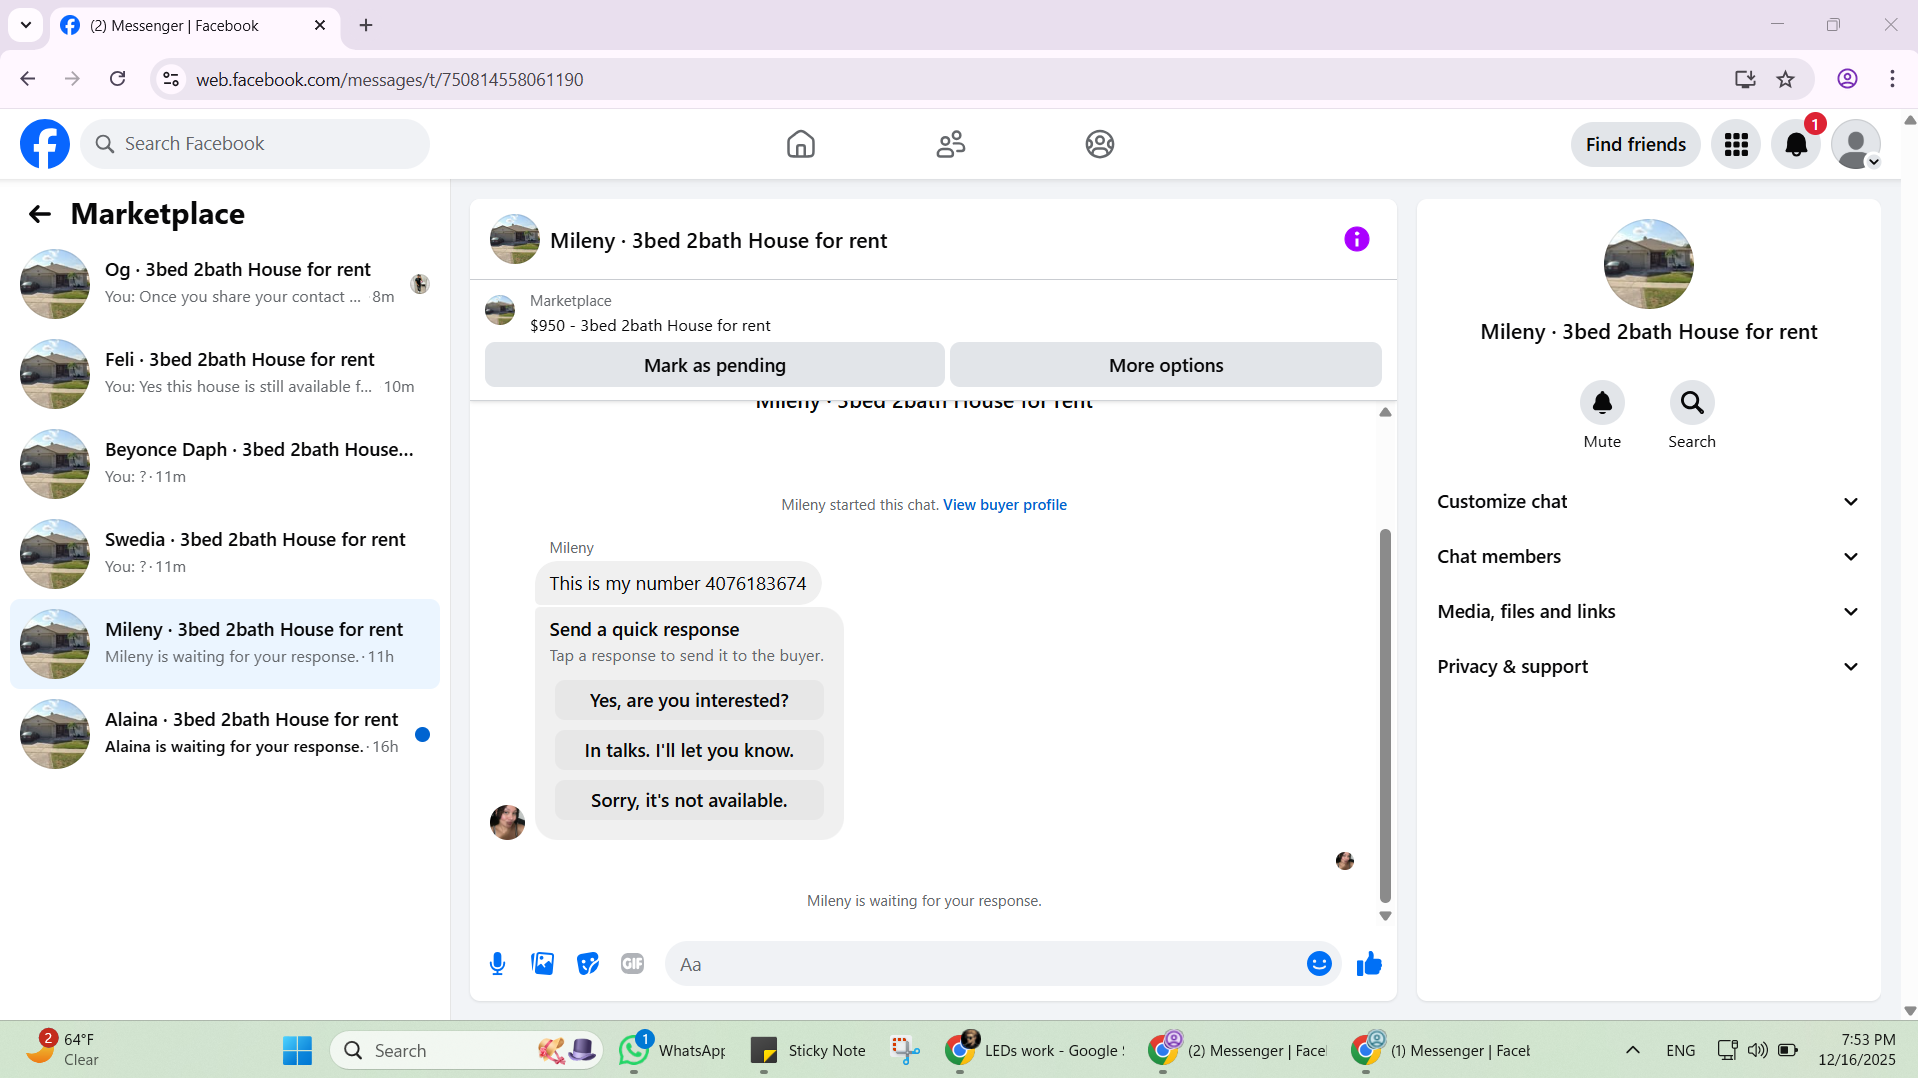Click the chat scroll up arrow
Viewport: 1918px width, 1078px height.
pyautogui.click(x=1385, y=412)
